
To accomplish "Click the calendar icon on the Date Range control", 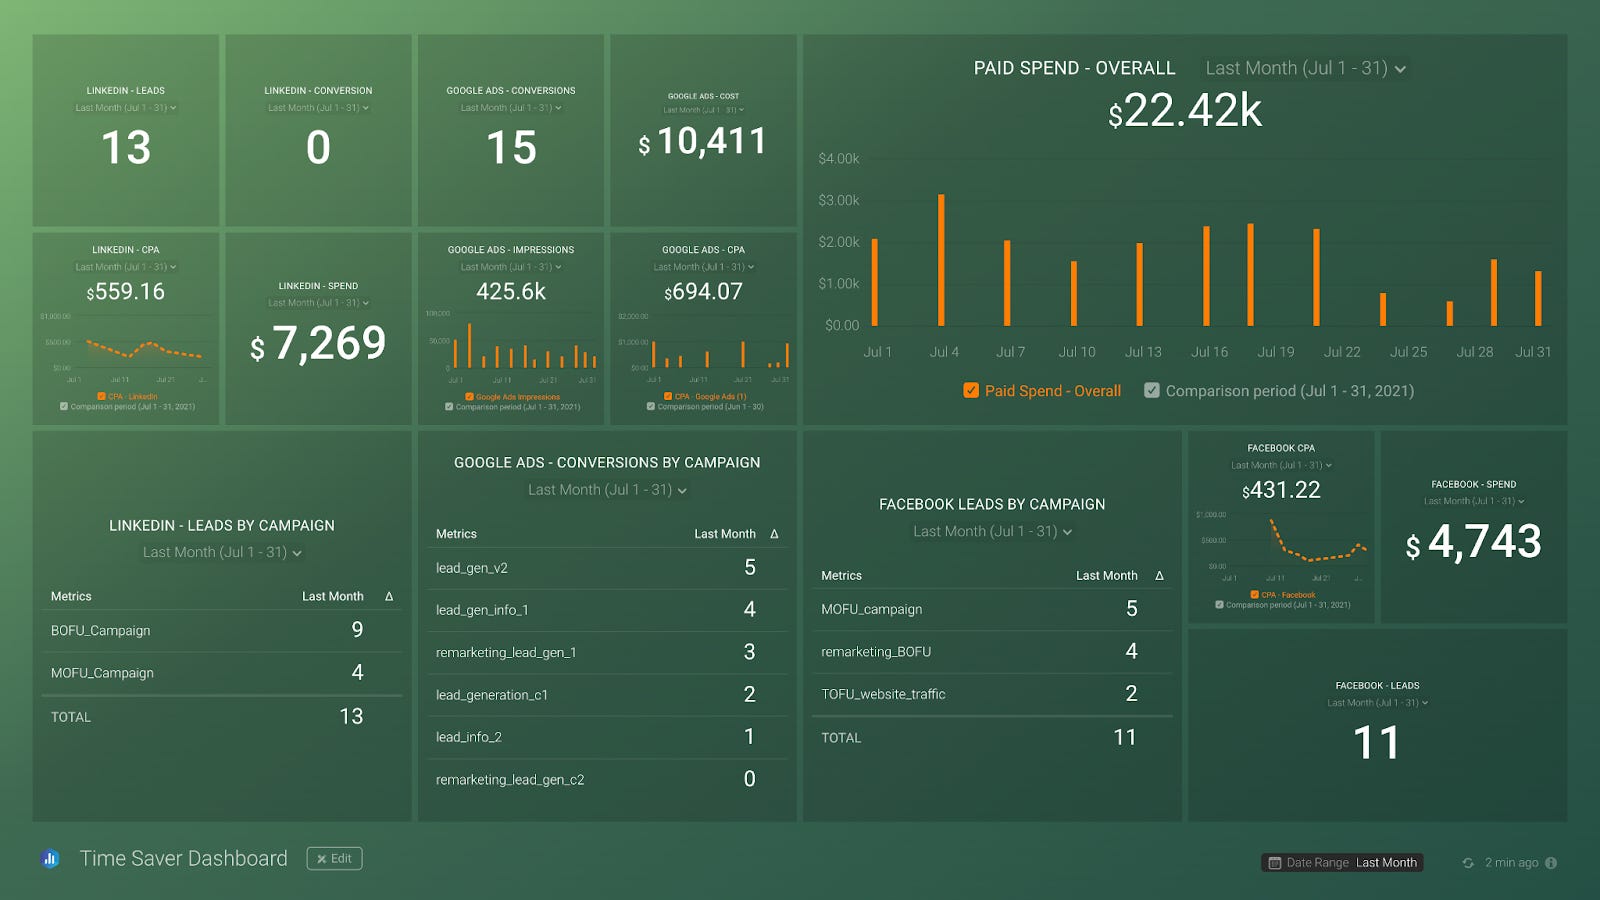I will click(x=1276, y=862).
